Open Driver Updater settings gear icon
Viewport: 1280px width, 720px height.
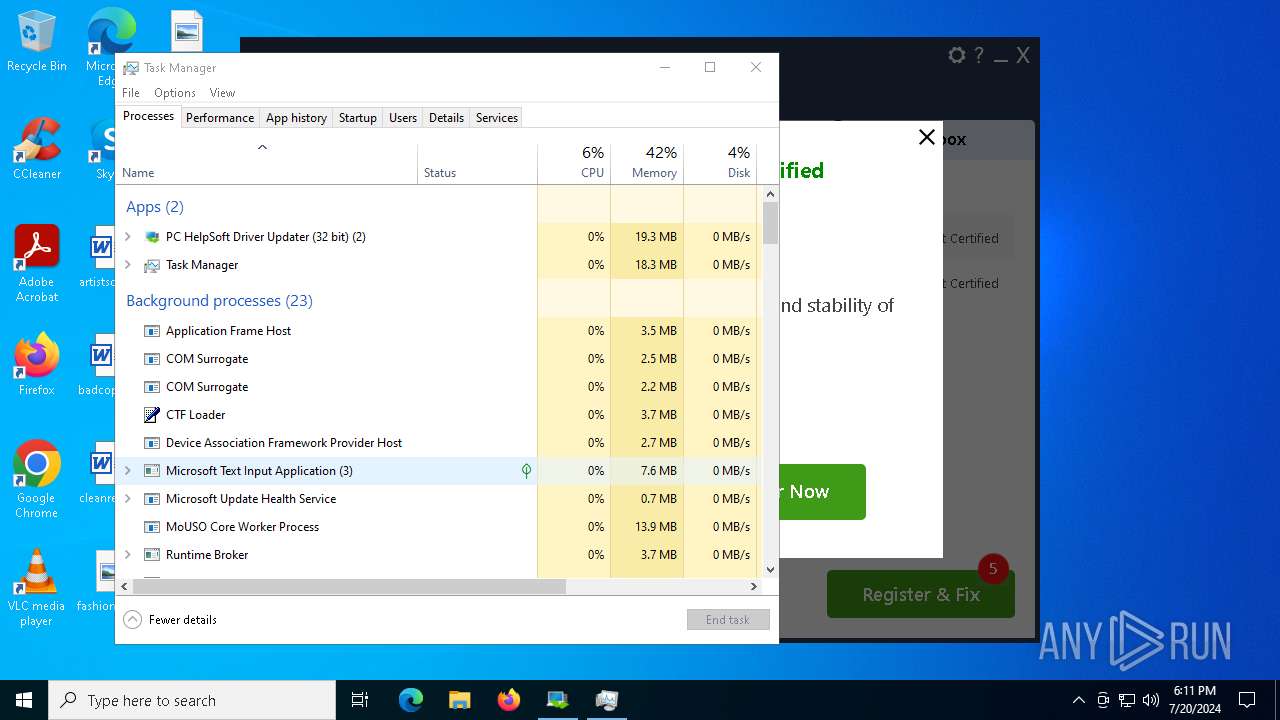[957, 56]
